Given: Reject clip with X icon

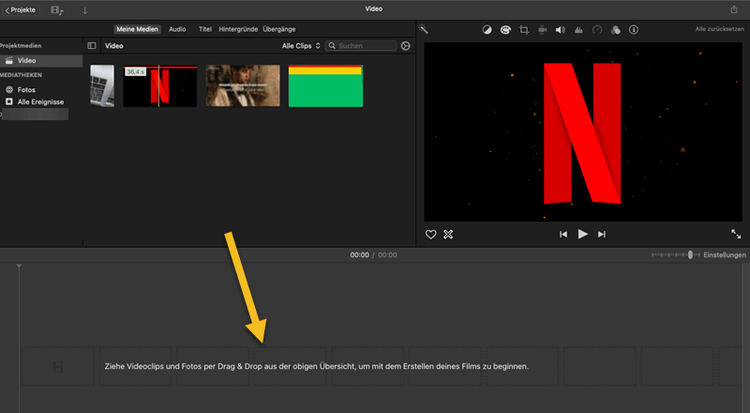Looking at the screenshot, I should pyautogui.click(x=448, y=234).
